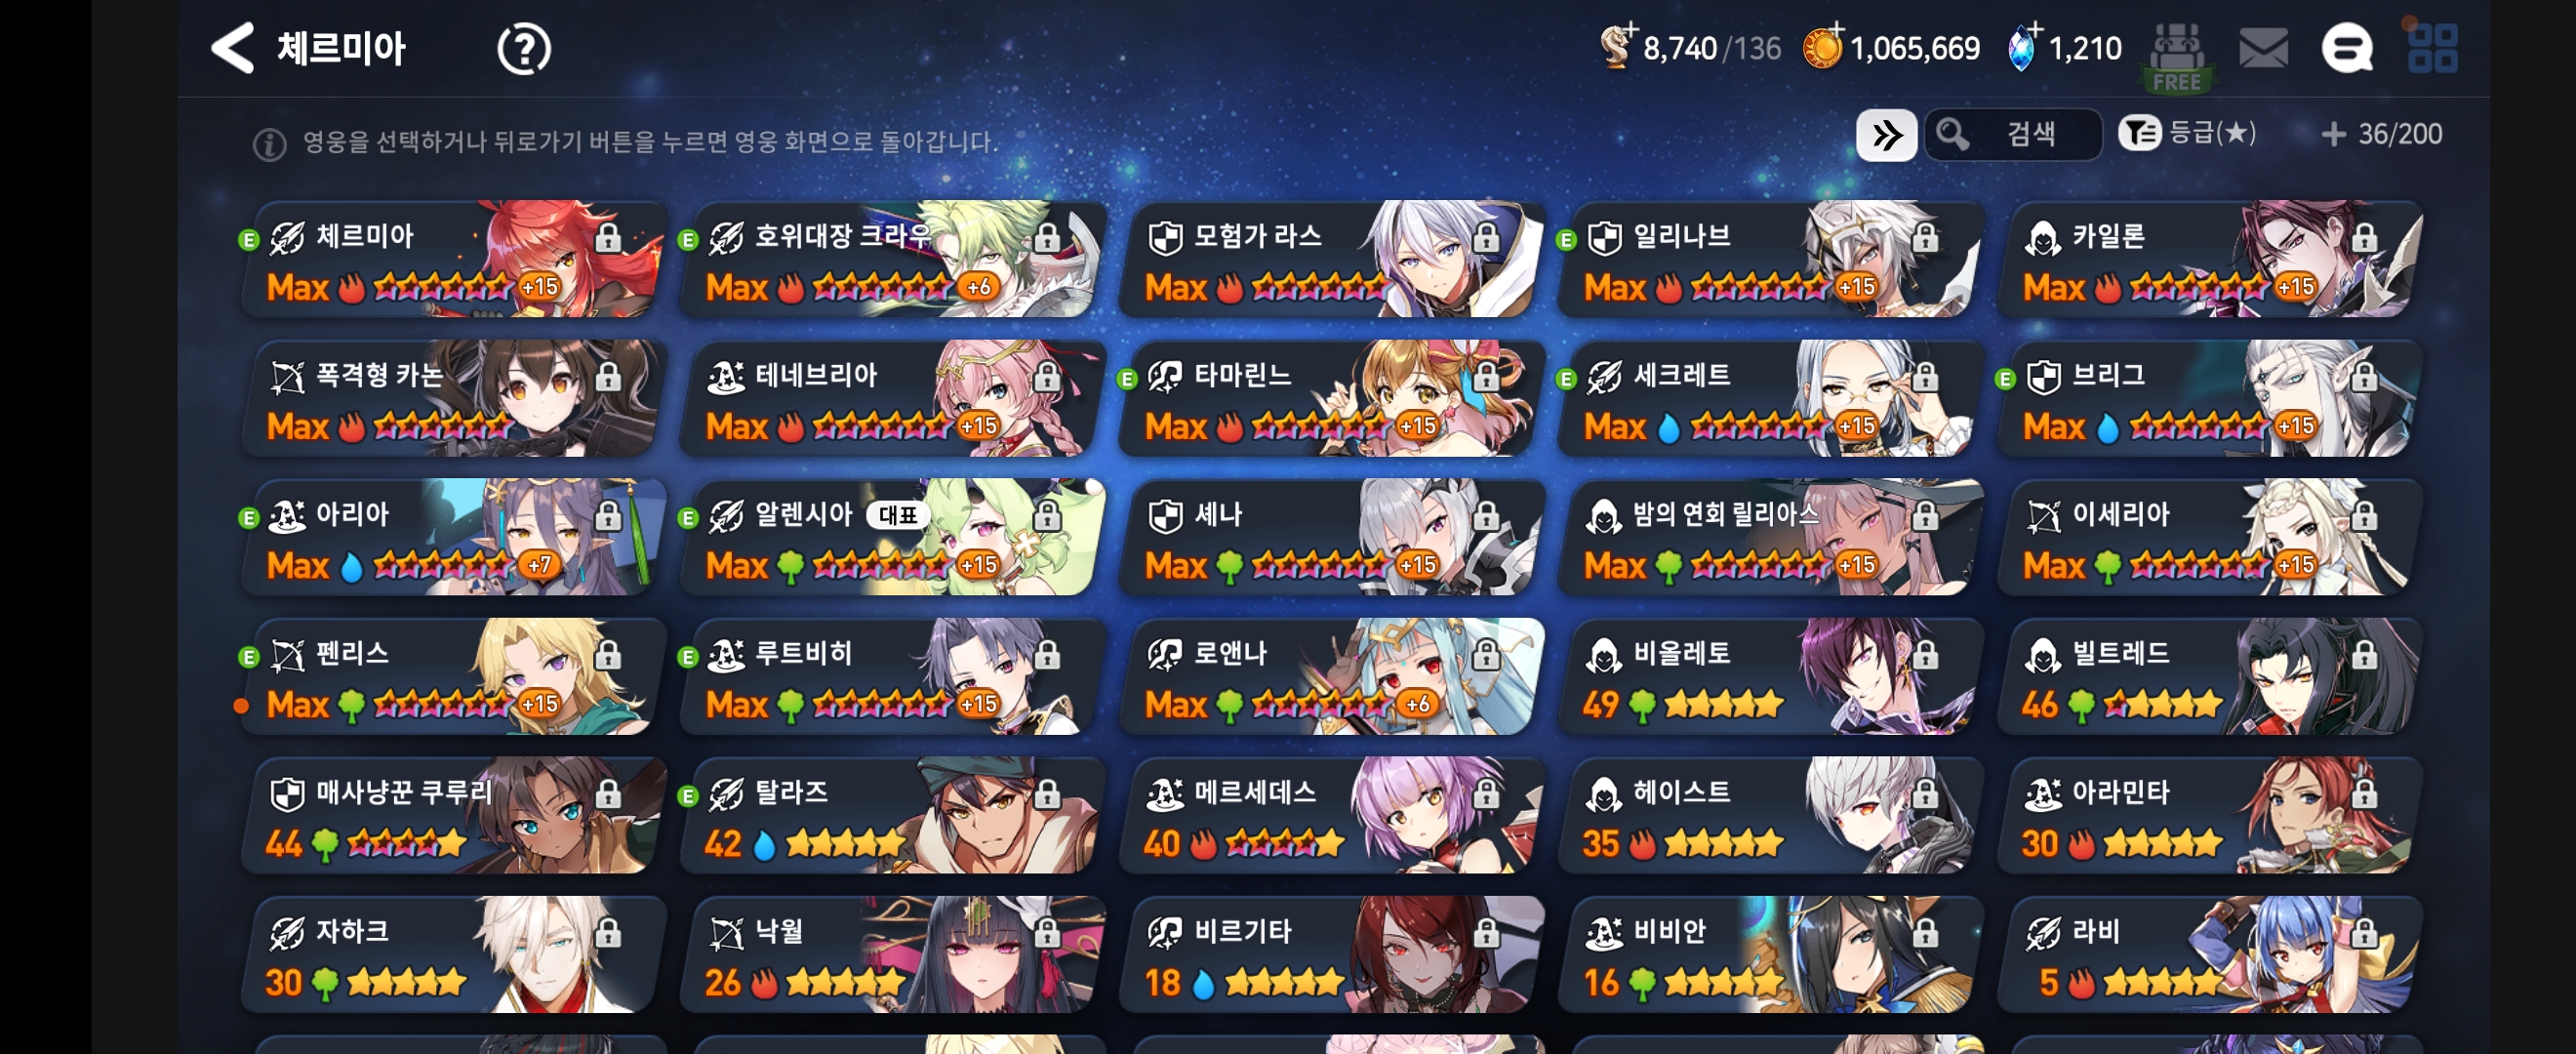Click the 검색 search field
Viewport: 2576px width, 1054px height.
pyautogui.click(x=2012, y=134)
